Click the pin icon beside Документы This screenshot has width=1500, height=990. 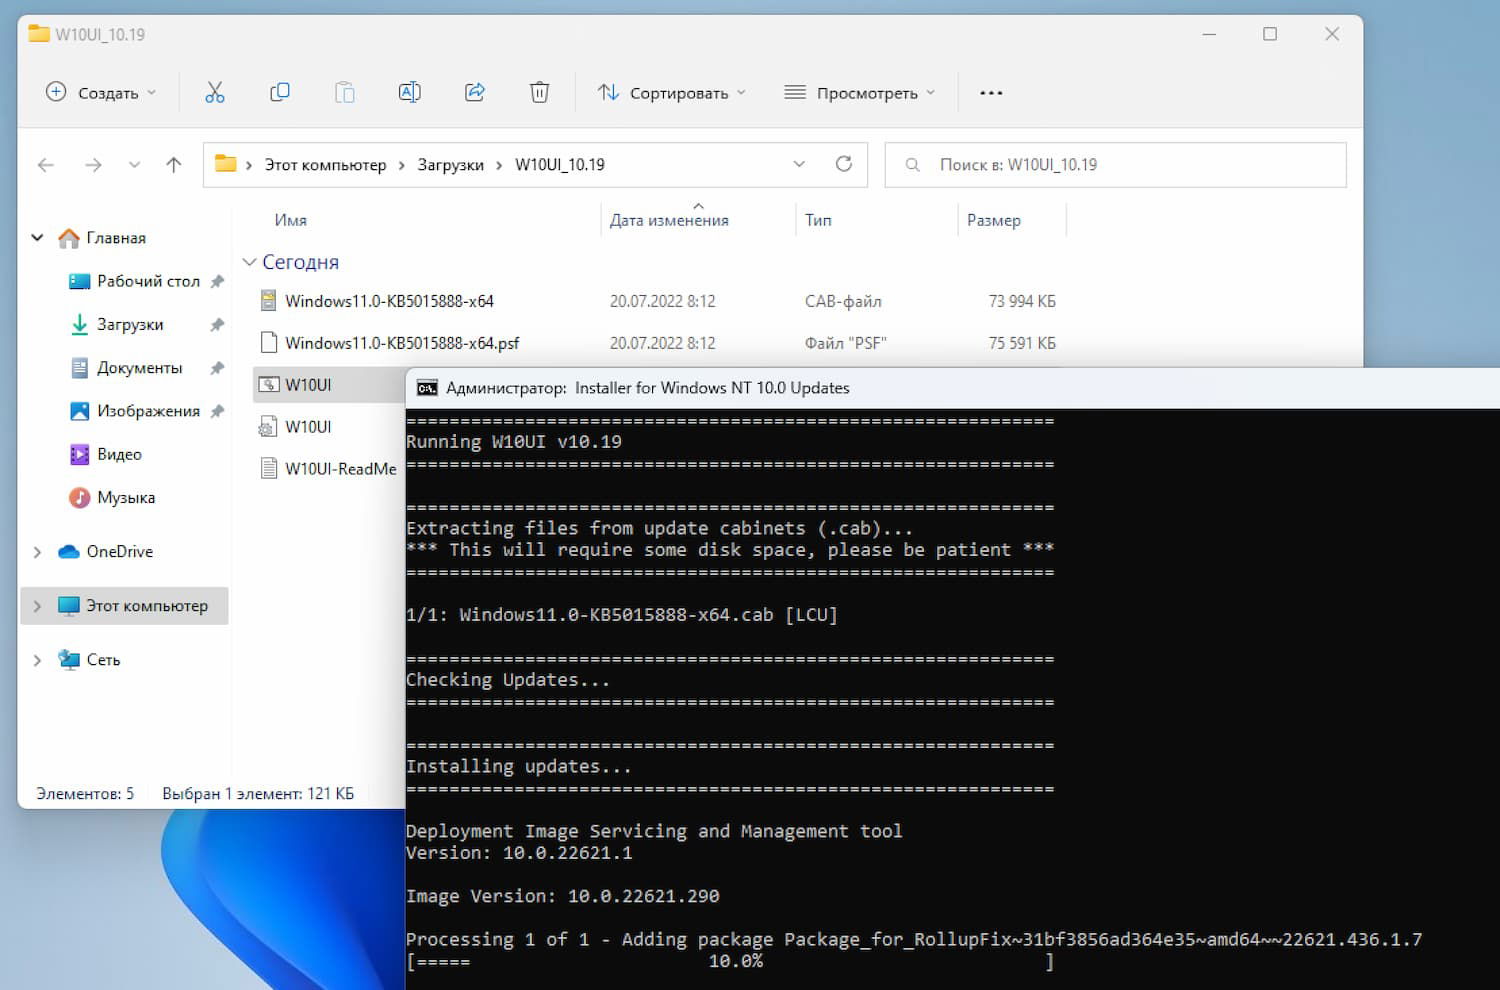tap(217, 368)
